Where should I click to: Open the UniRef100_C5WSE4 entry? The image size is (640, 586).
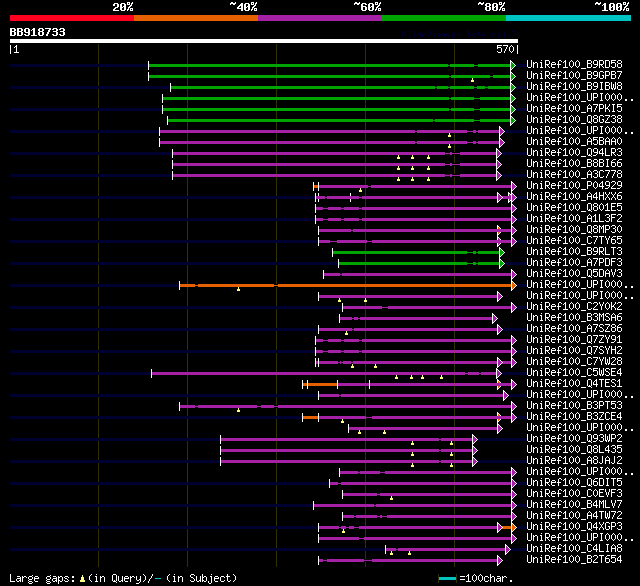tap(574, 373)
